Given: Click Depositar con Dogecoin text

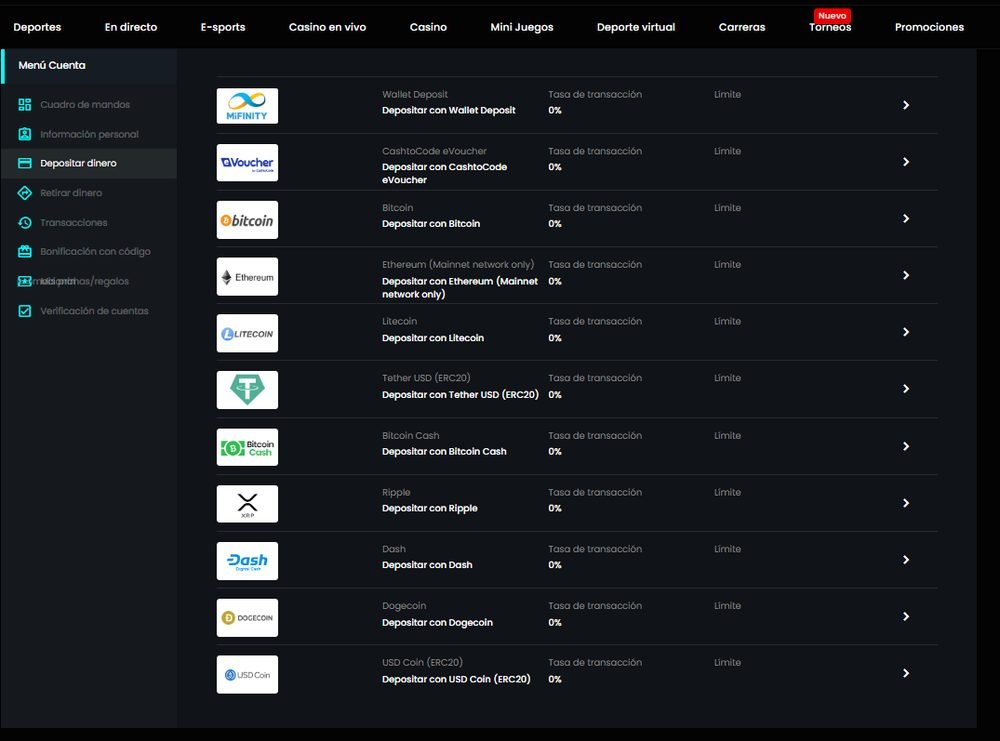Looking at the screenshot, I should pos(438,622).
